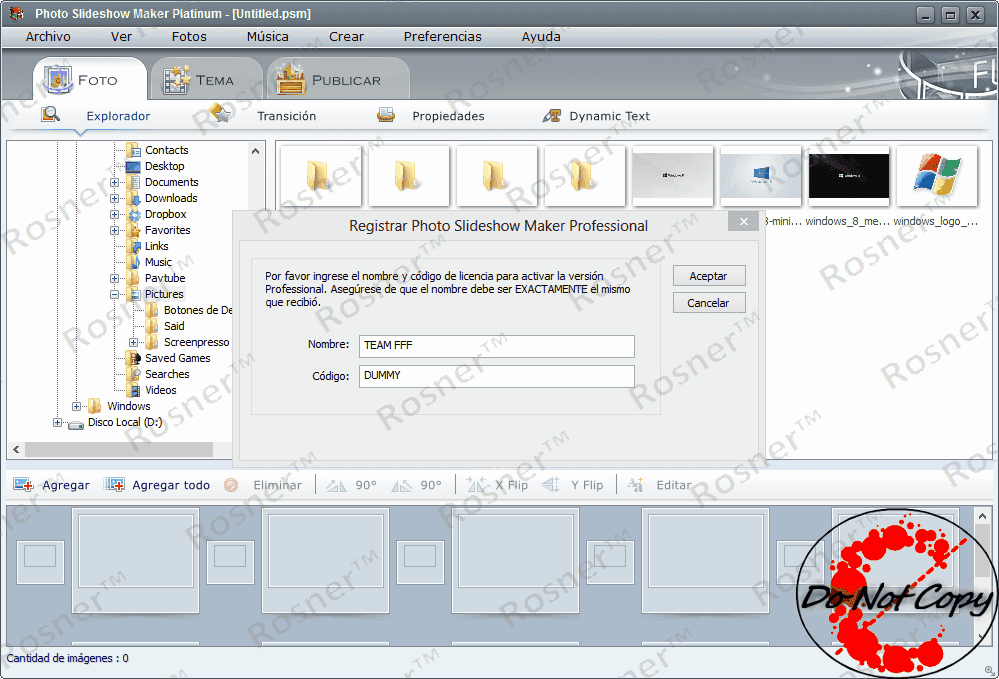Click the Disco Local drive icon
Screen dimensions: 999x679
point(76,424)
